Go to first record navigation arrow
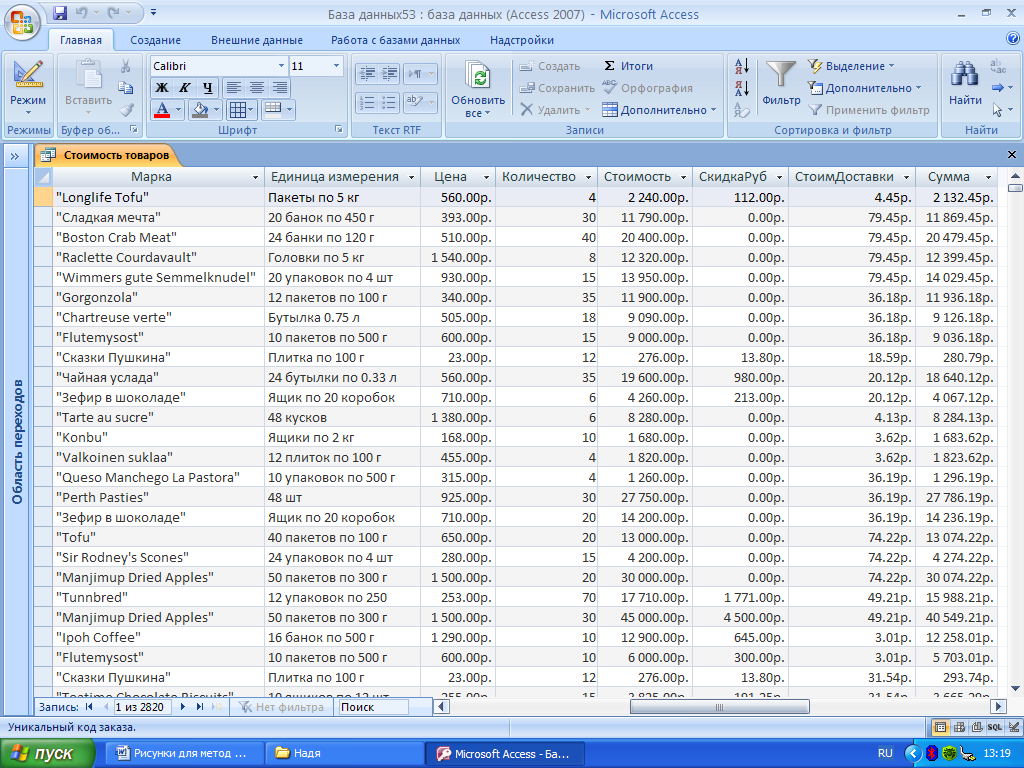 pyautogui.click(x=89, y=707)
